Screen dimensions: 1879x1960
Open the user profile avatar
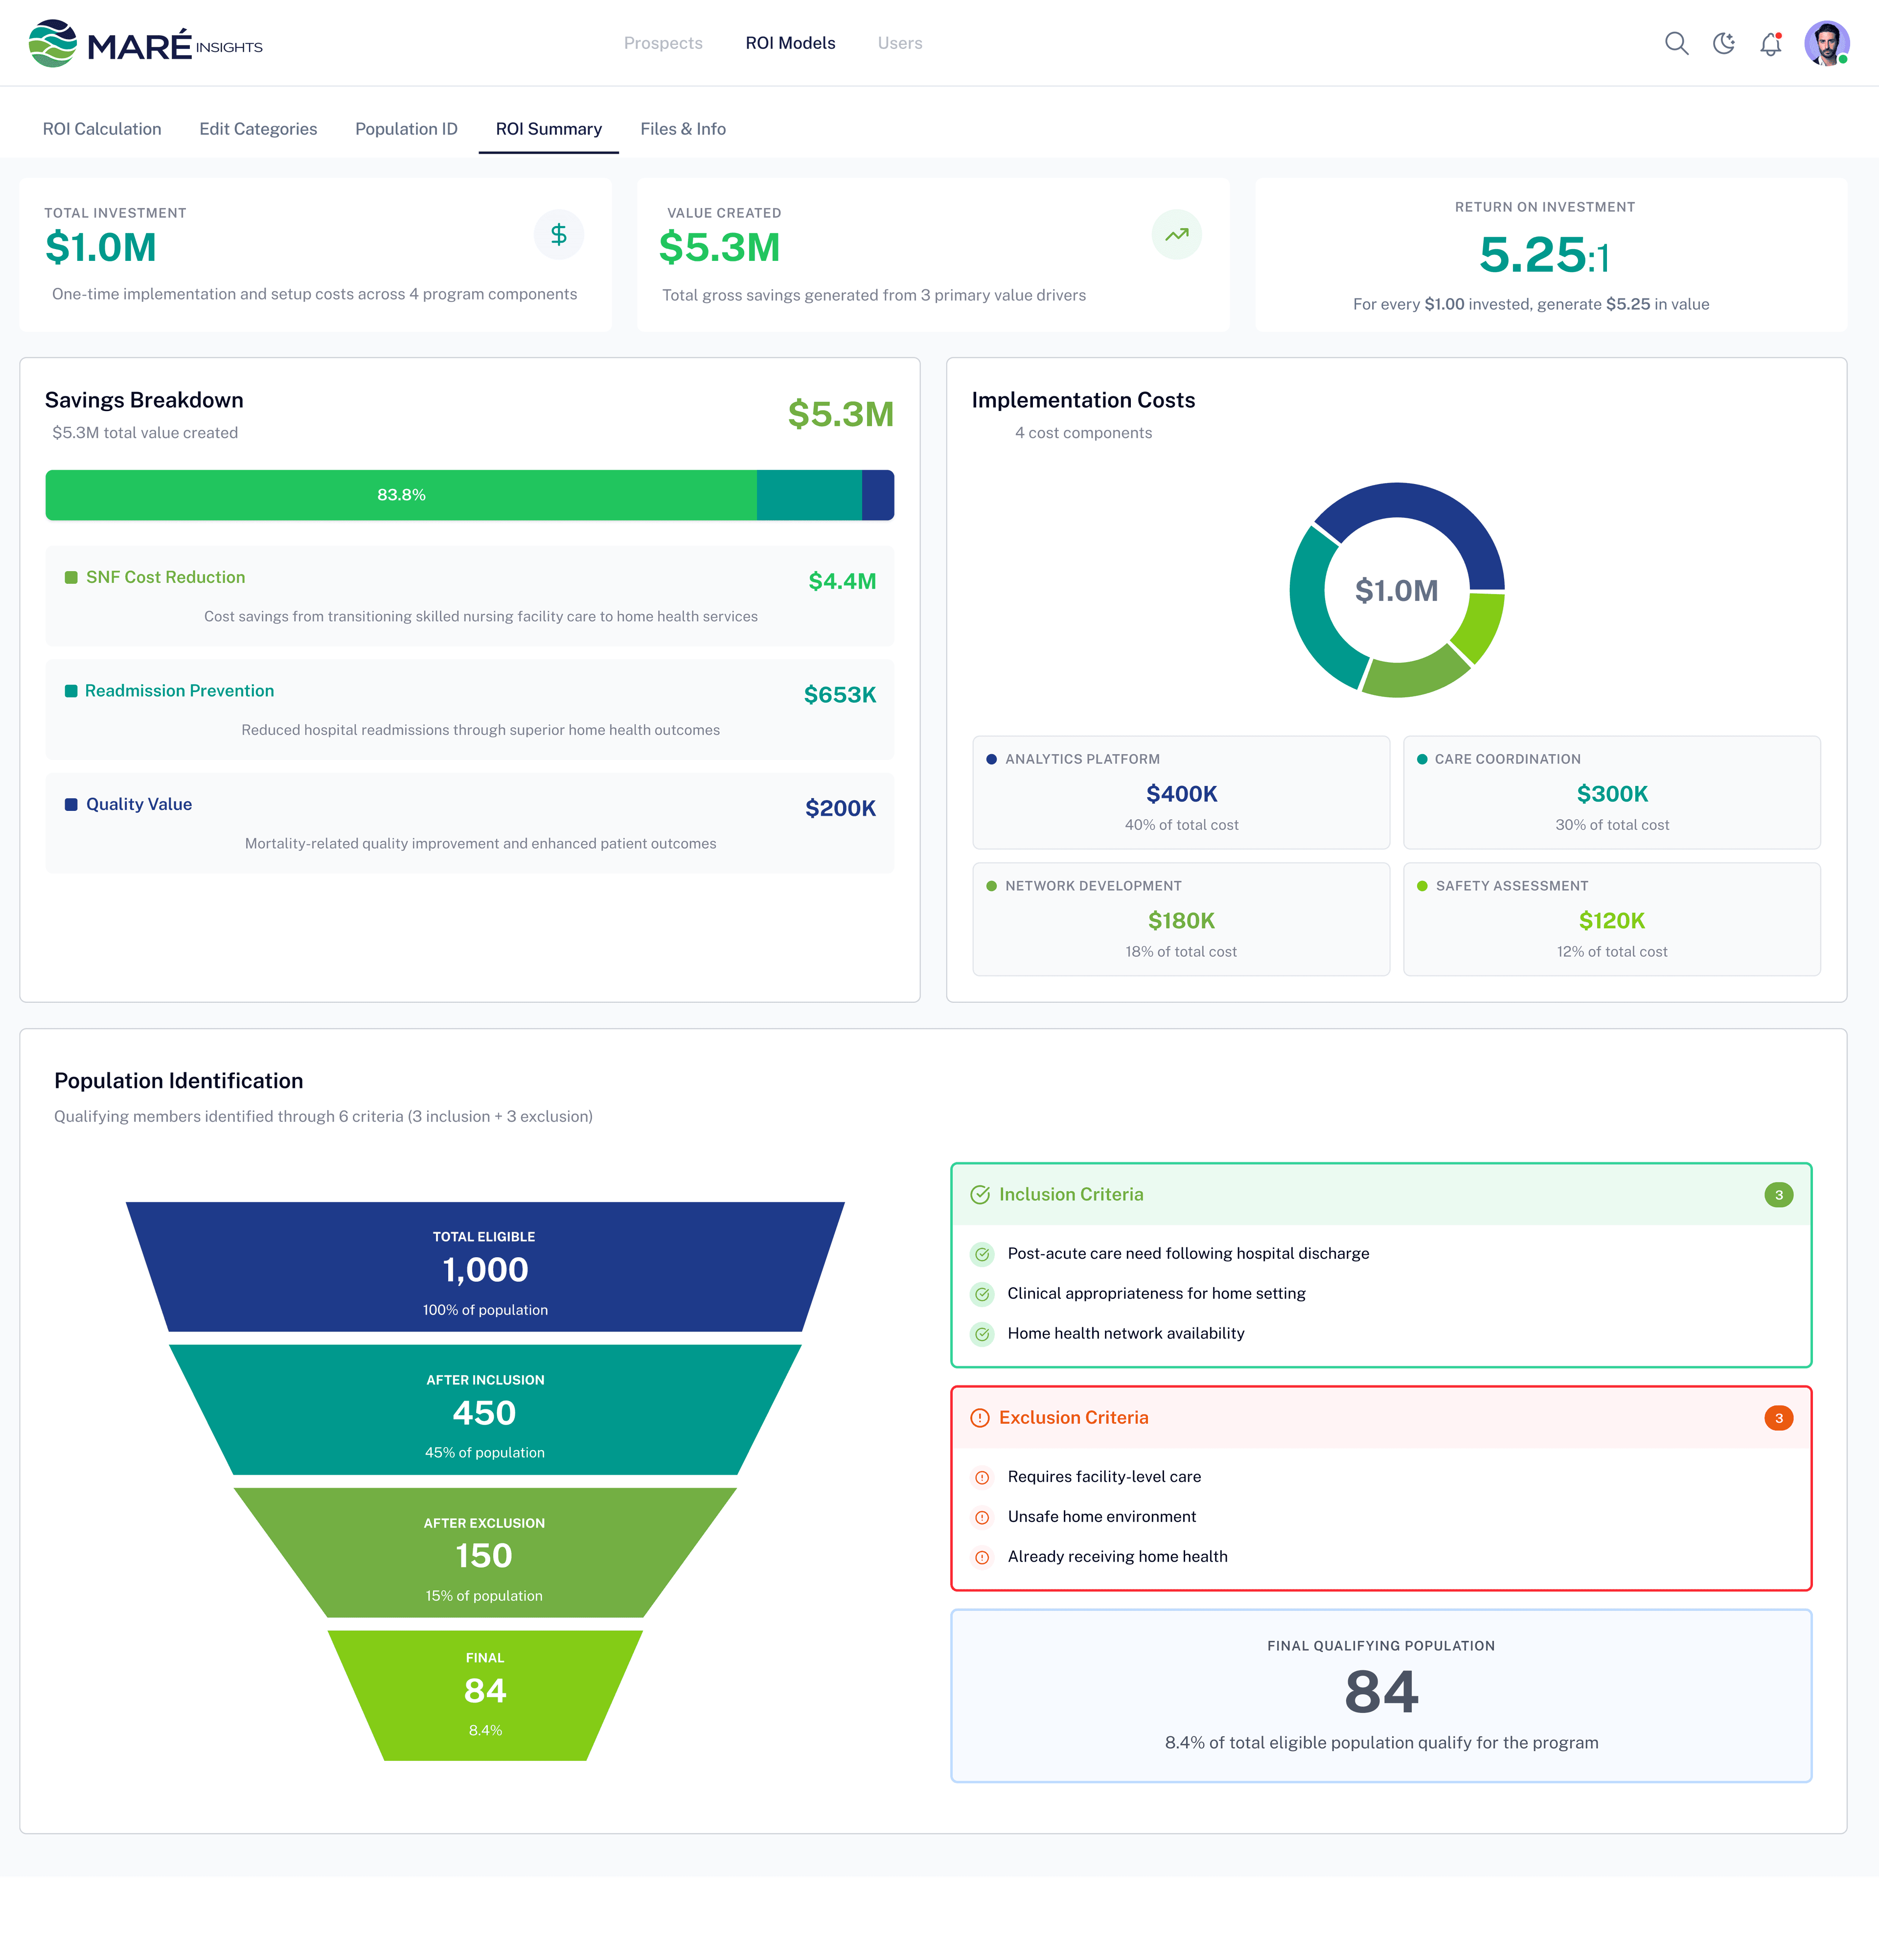point(1826,44)
